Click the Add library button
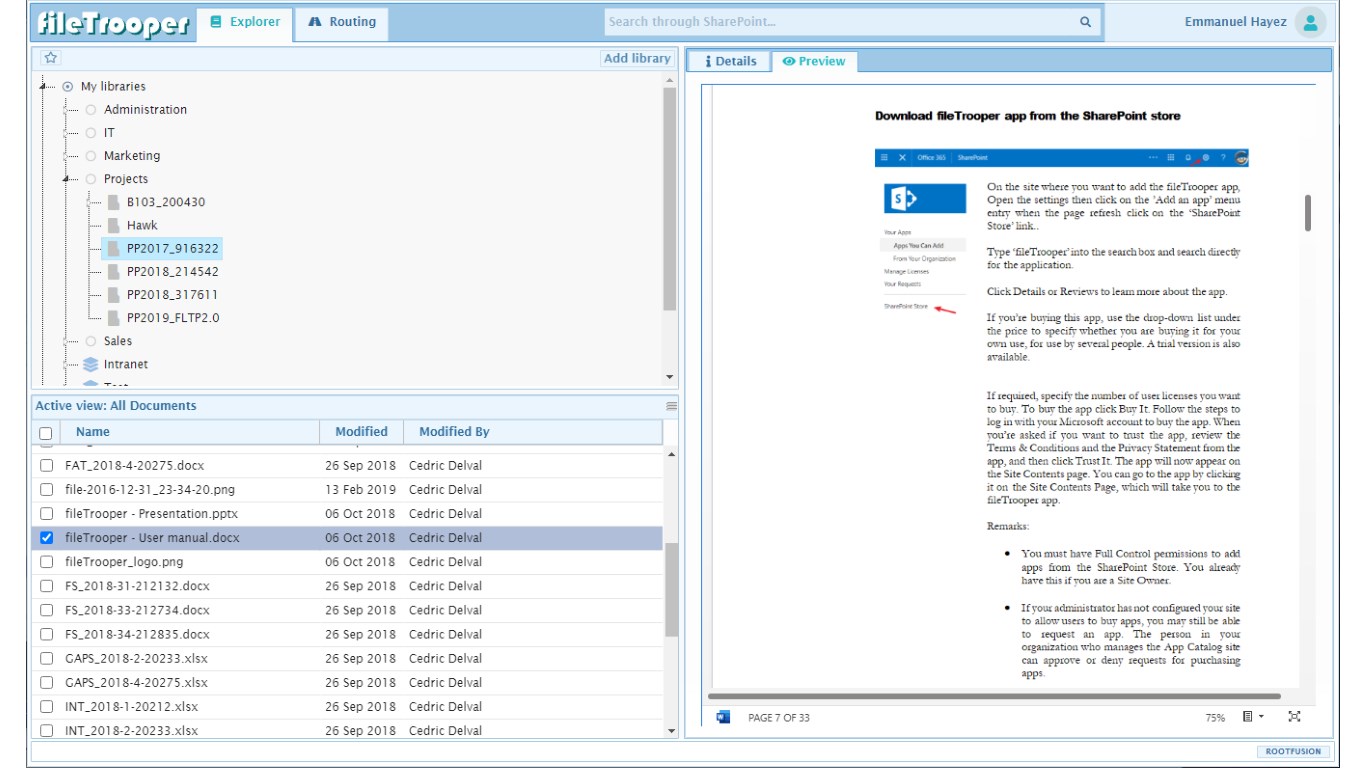Image resolution: width=1366 pixels, height=768 pixels. point(637,58)
